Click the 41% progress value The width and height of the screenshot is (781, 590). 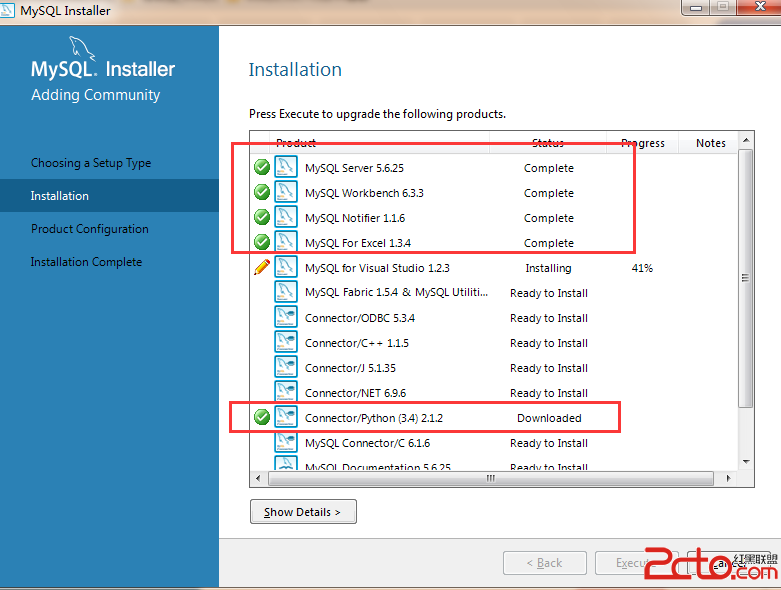pos(642,268)
